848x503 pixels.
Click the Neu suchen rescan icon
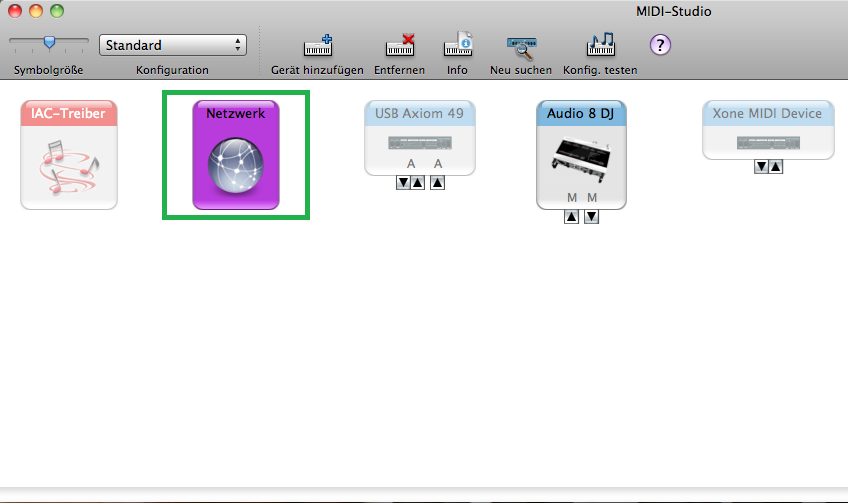[520, 46]
